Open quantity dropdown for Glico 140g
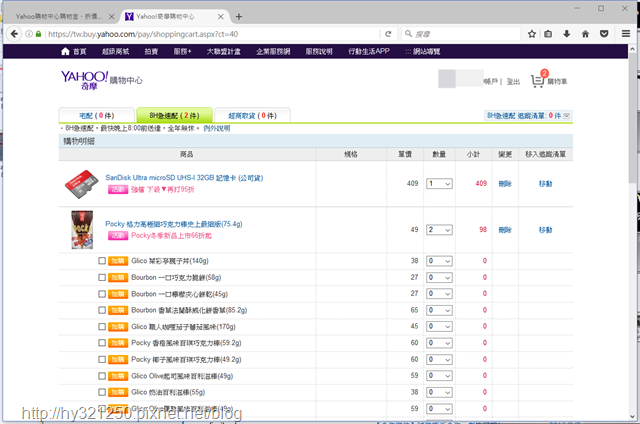640x424 pixels. coord(439,261)
